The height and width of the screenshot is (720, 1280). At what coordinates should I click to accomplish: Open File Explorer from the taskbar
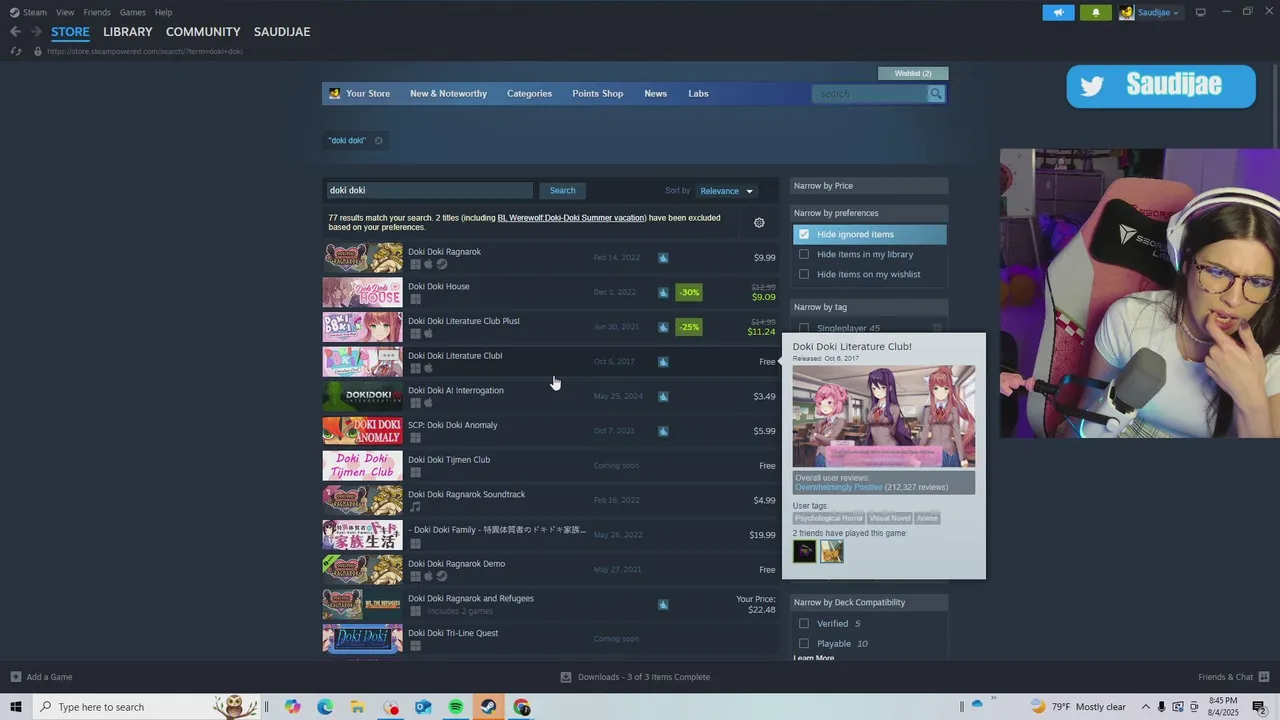[357, 707]
